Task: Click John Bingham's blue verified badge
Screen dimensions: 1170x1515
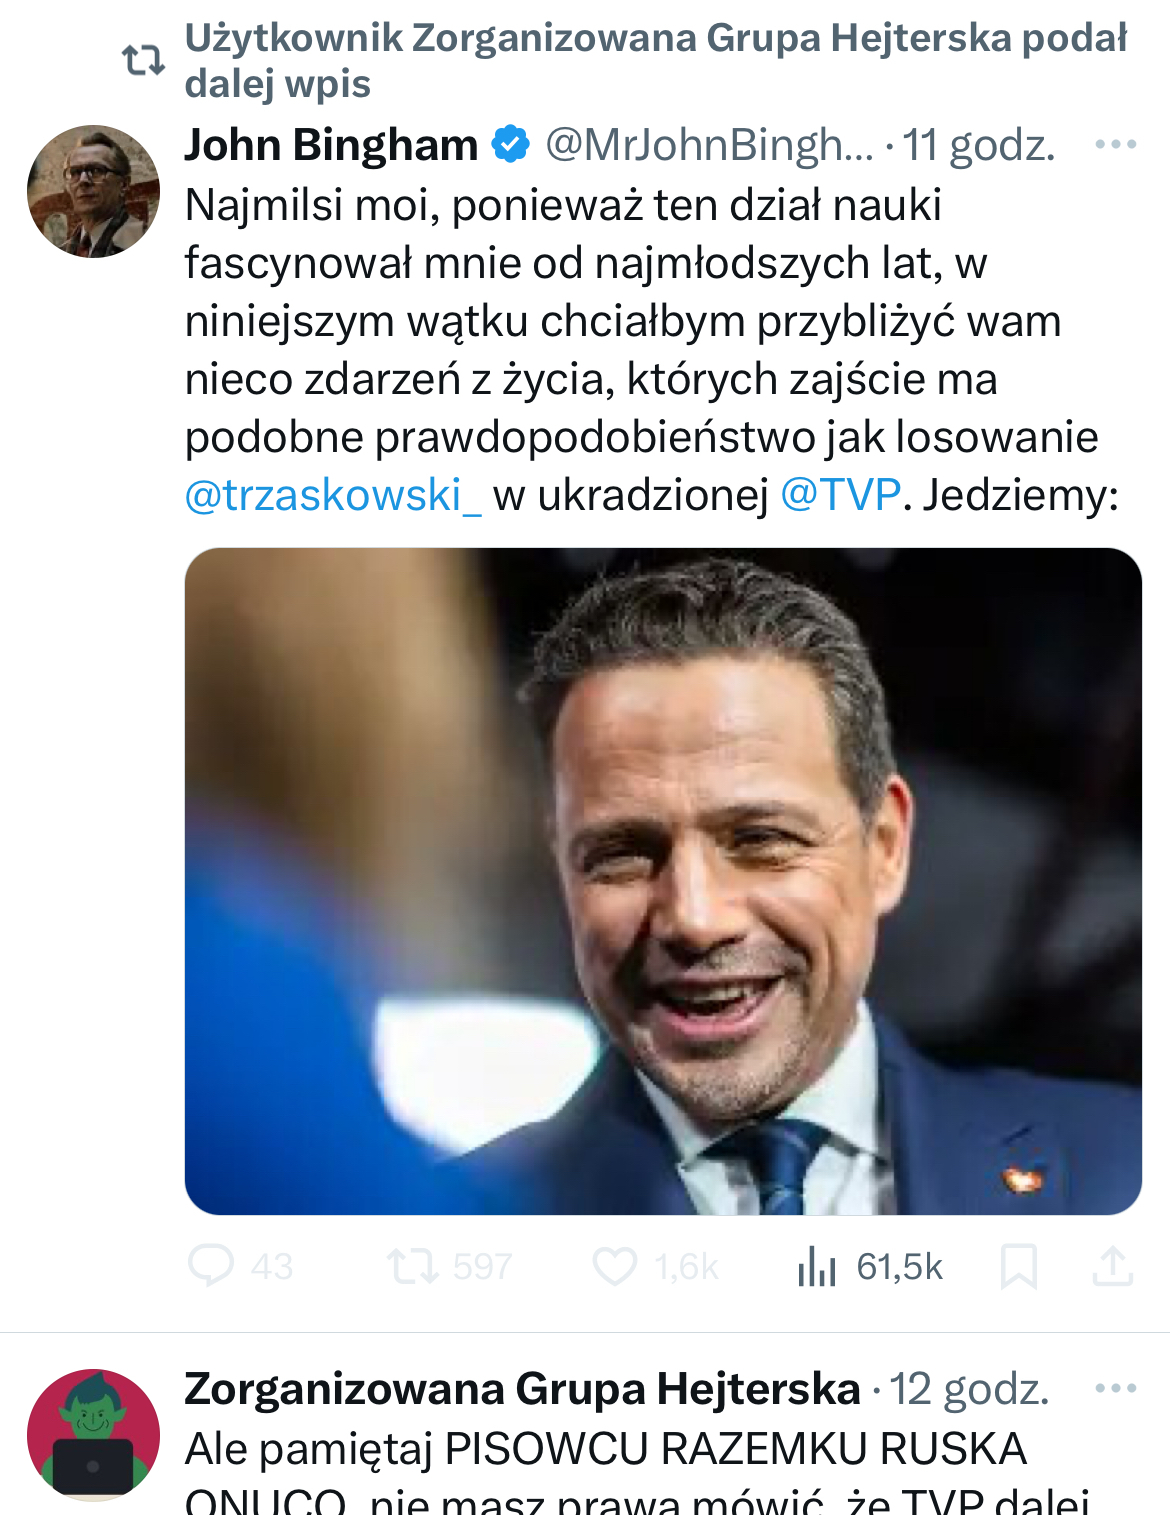Action: pos(511,145)
